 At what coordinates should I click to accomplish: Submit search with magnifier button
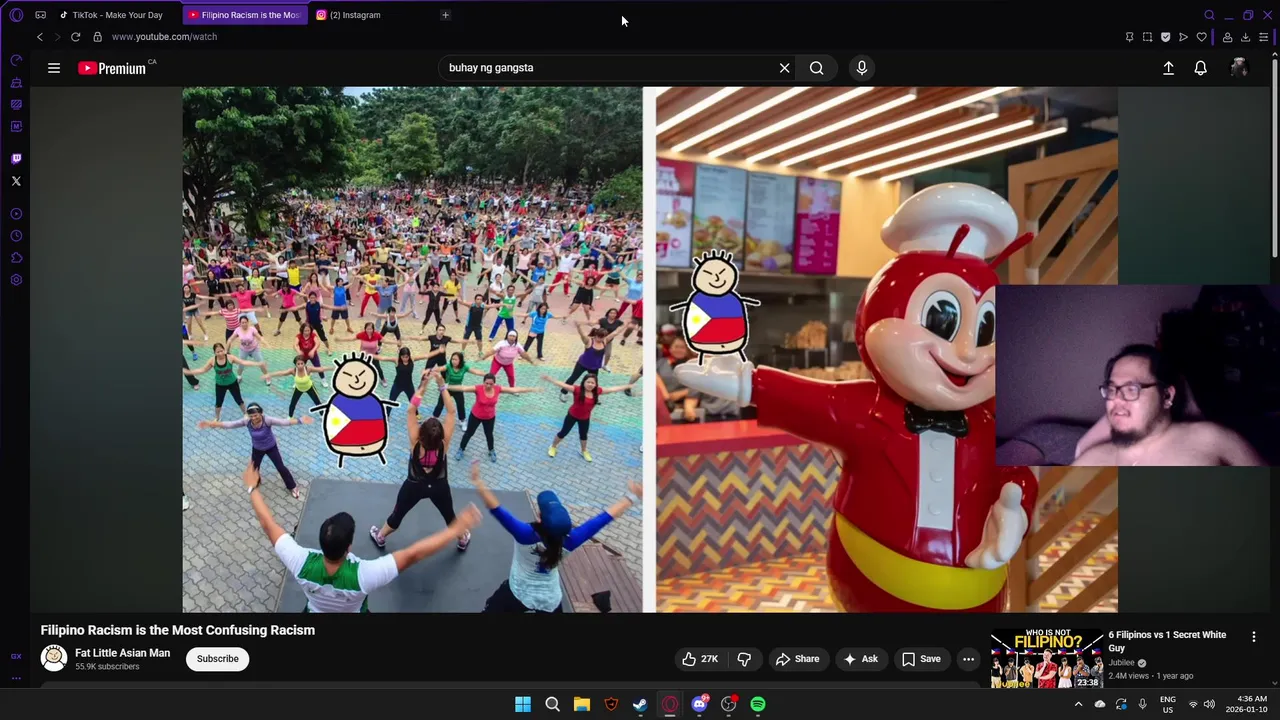coord(817,68)
